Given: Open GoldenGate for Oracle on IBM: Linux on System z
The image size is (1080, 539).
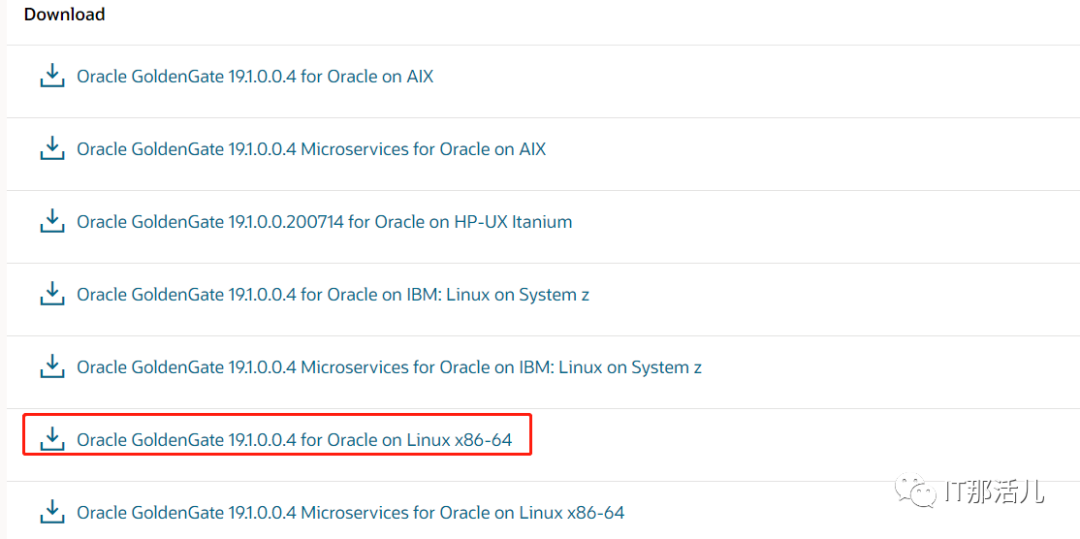Looking at the screenshot, I should tap(333, 295).
